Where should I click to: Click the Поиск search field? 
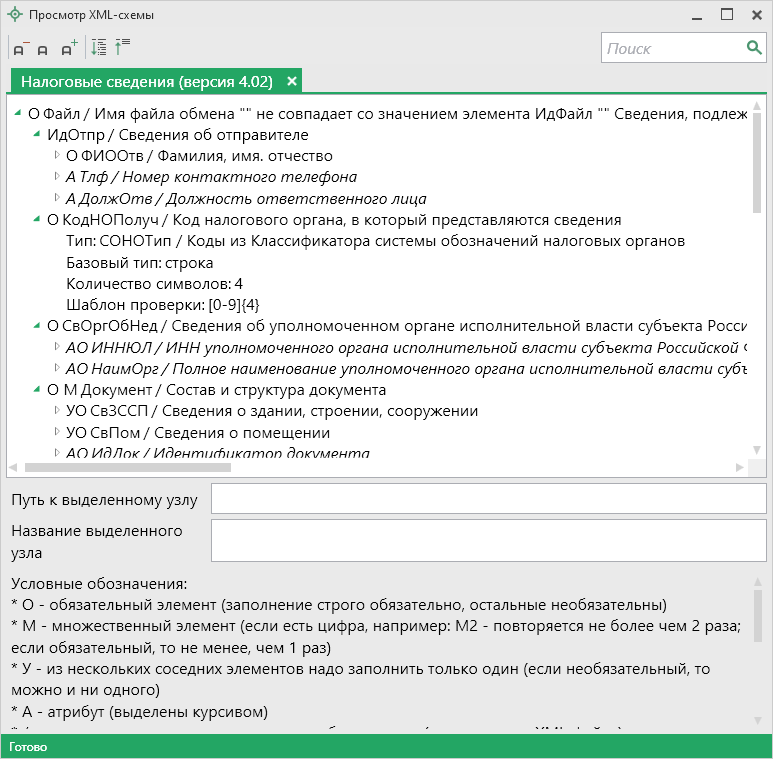[x=672, y=48]
